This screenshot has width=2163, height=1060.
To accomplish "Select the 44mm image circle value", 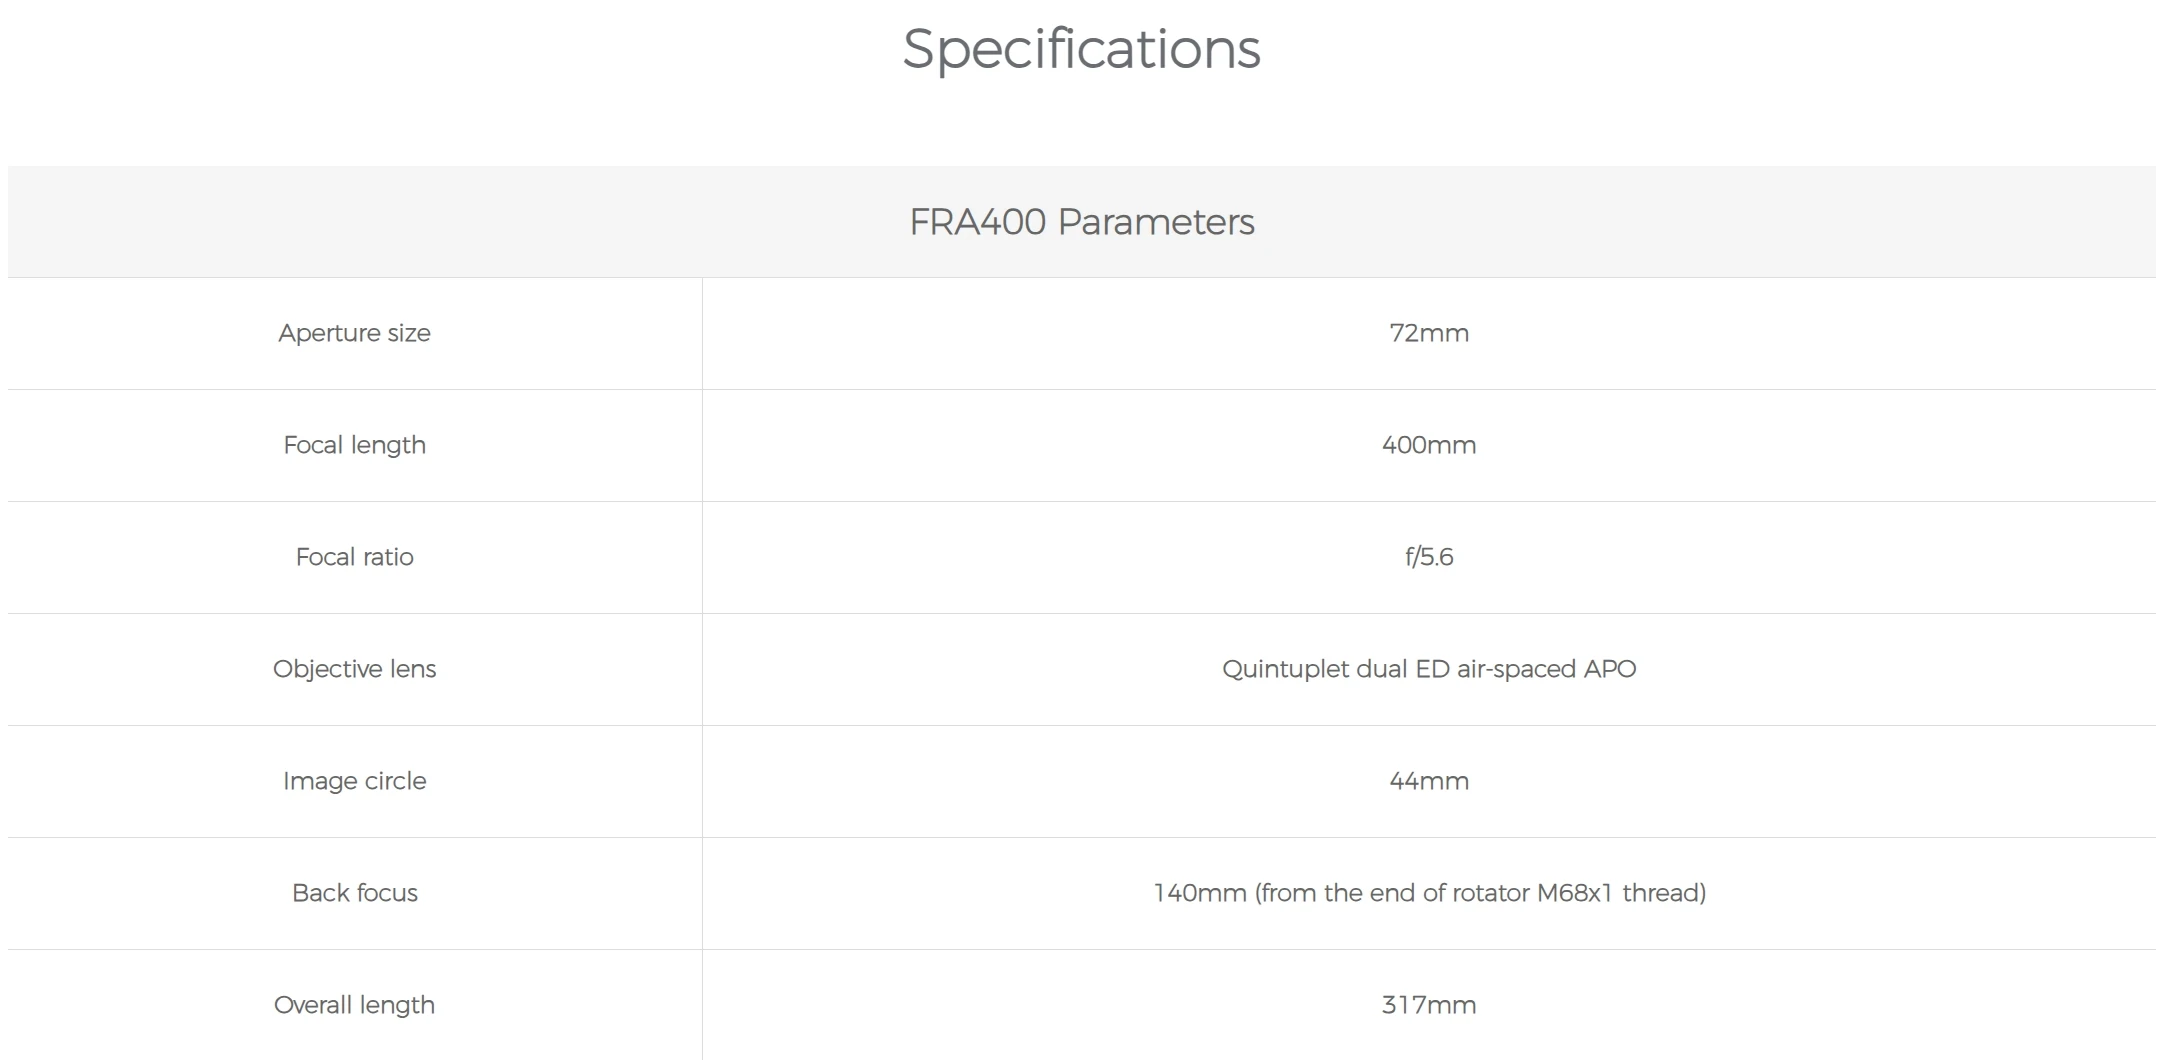I will 1429,781.
